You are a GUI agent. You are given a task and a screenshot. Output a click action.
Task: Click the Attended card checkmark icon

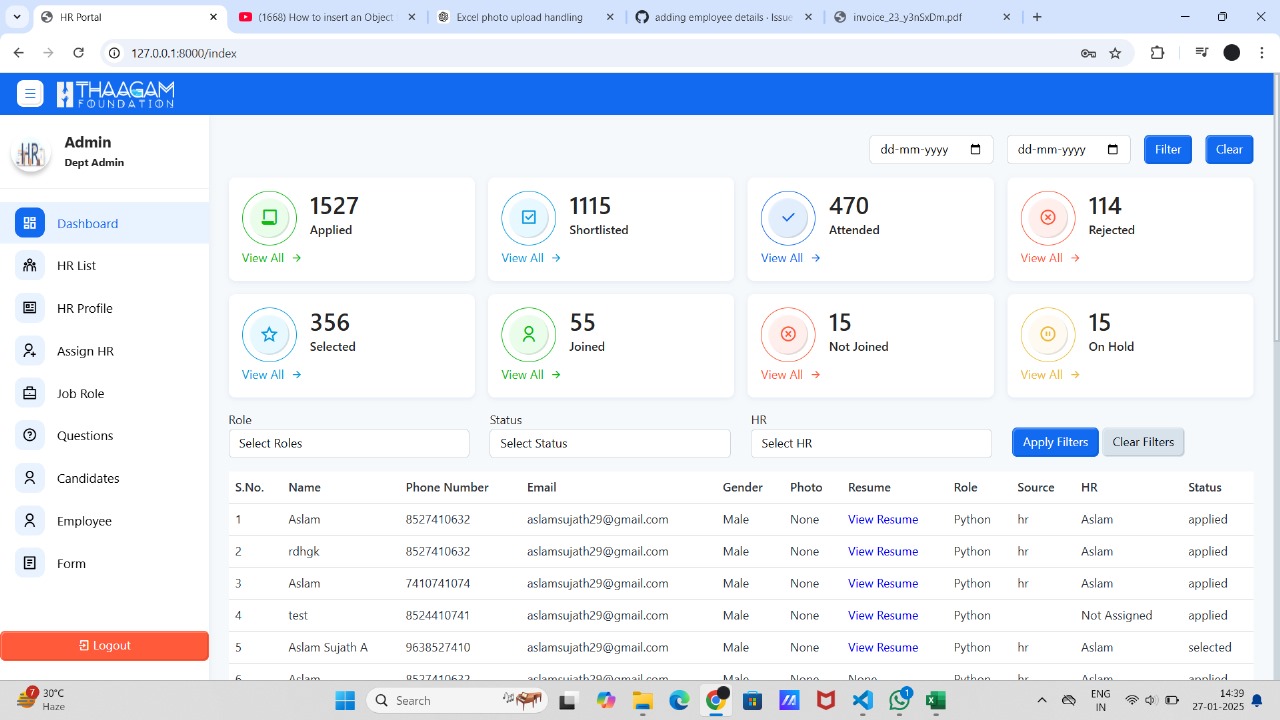click(x=788, y=217)
